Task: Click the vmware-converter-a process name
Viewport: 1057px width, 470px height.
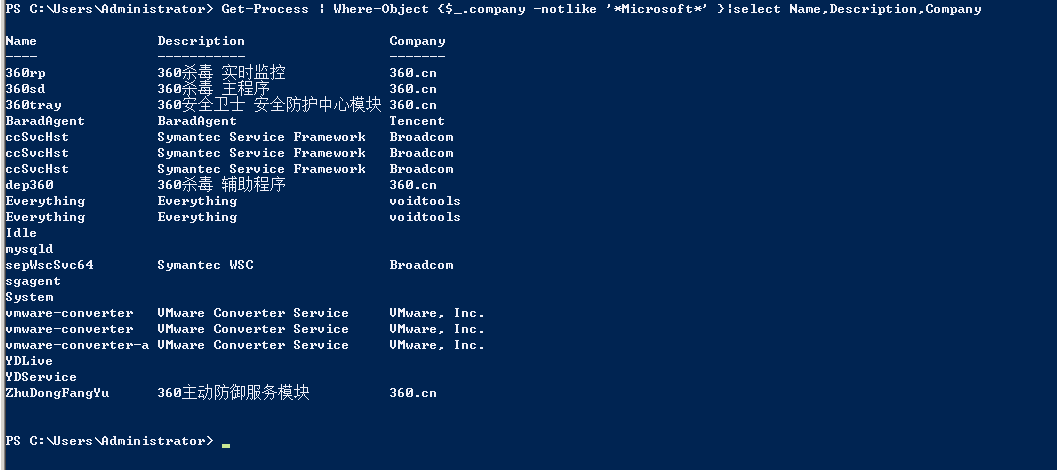Action: tap(77, 345)
